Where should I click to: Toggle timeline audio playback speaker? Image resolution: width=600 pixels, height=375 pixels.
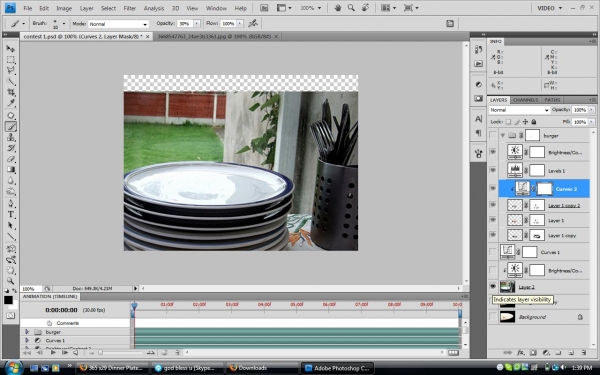(x=76, y=352)
